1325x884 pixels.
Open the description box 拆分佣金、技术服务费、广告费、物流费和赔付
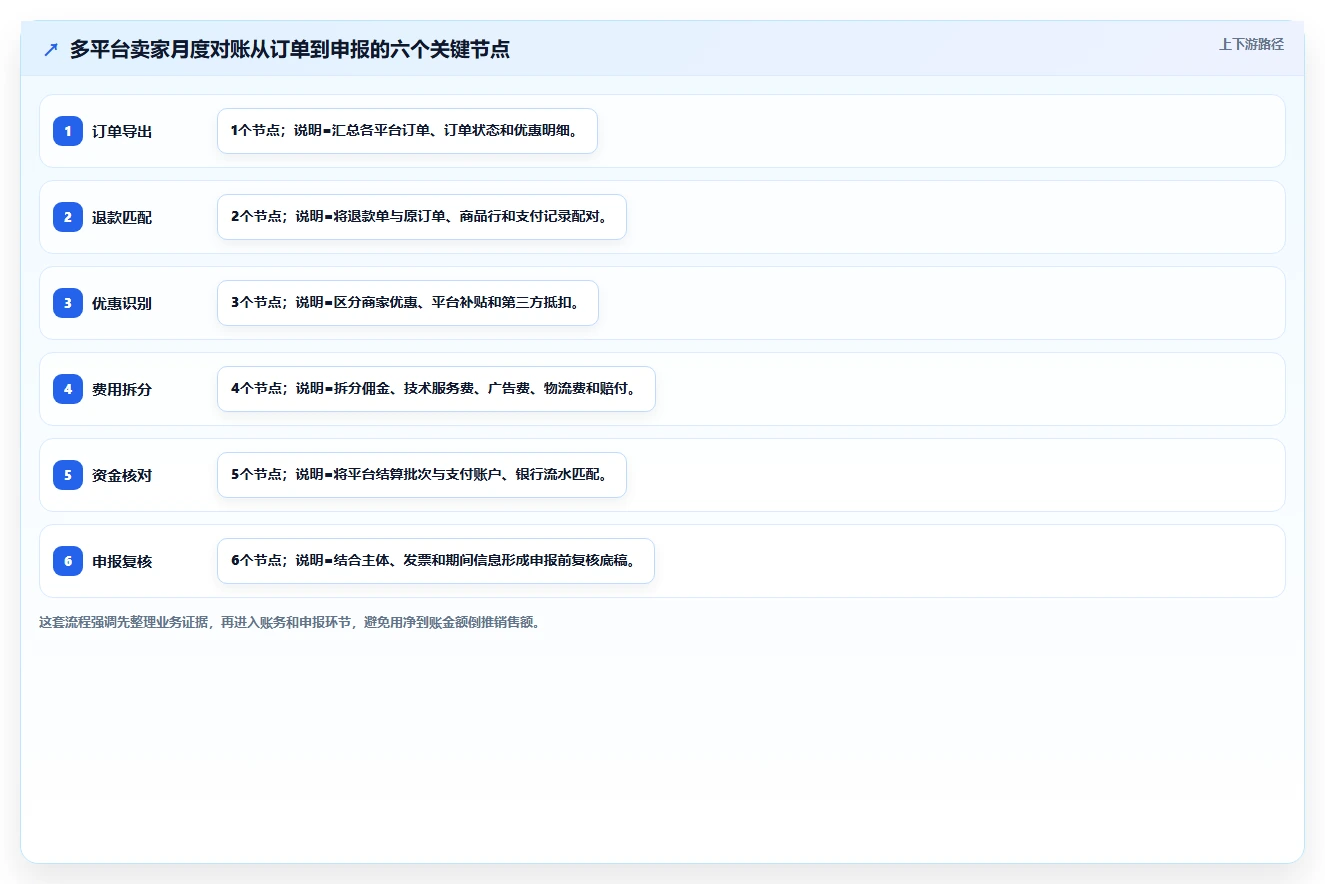point(436,389)
